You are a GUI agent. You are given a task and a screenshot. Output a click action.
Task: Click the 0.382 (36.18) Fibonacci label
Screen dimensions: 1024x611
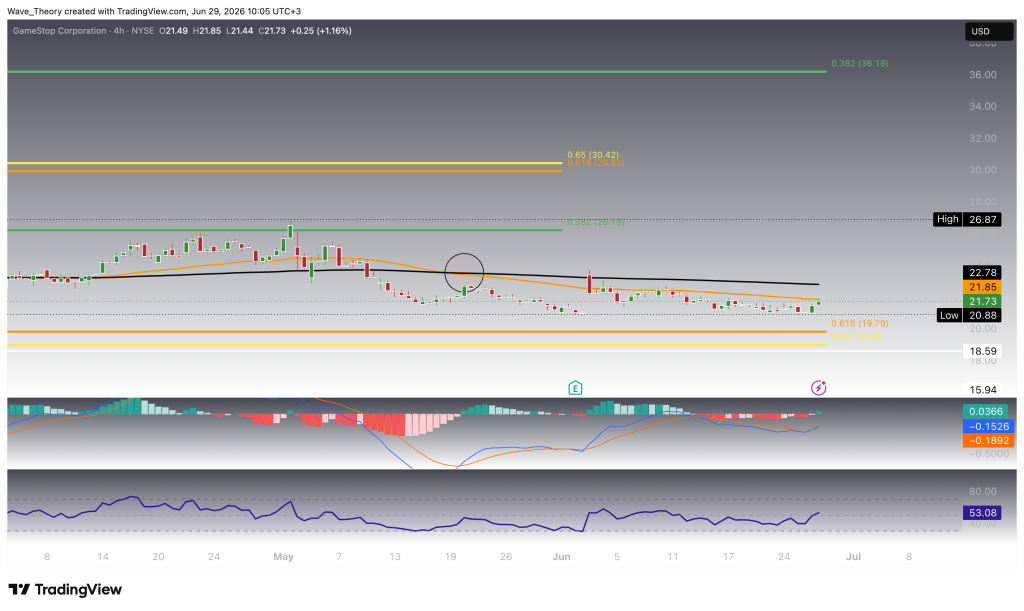(859, 63)
